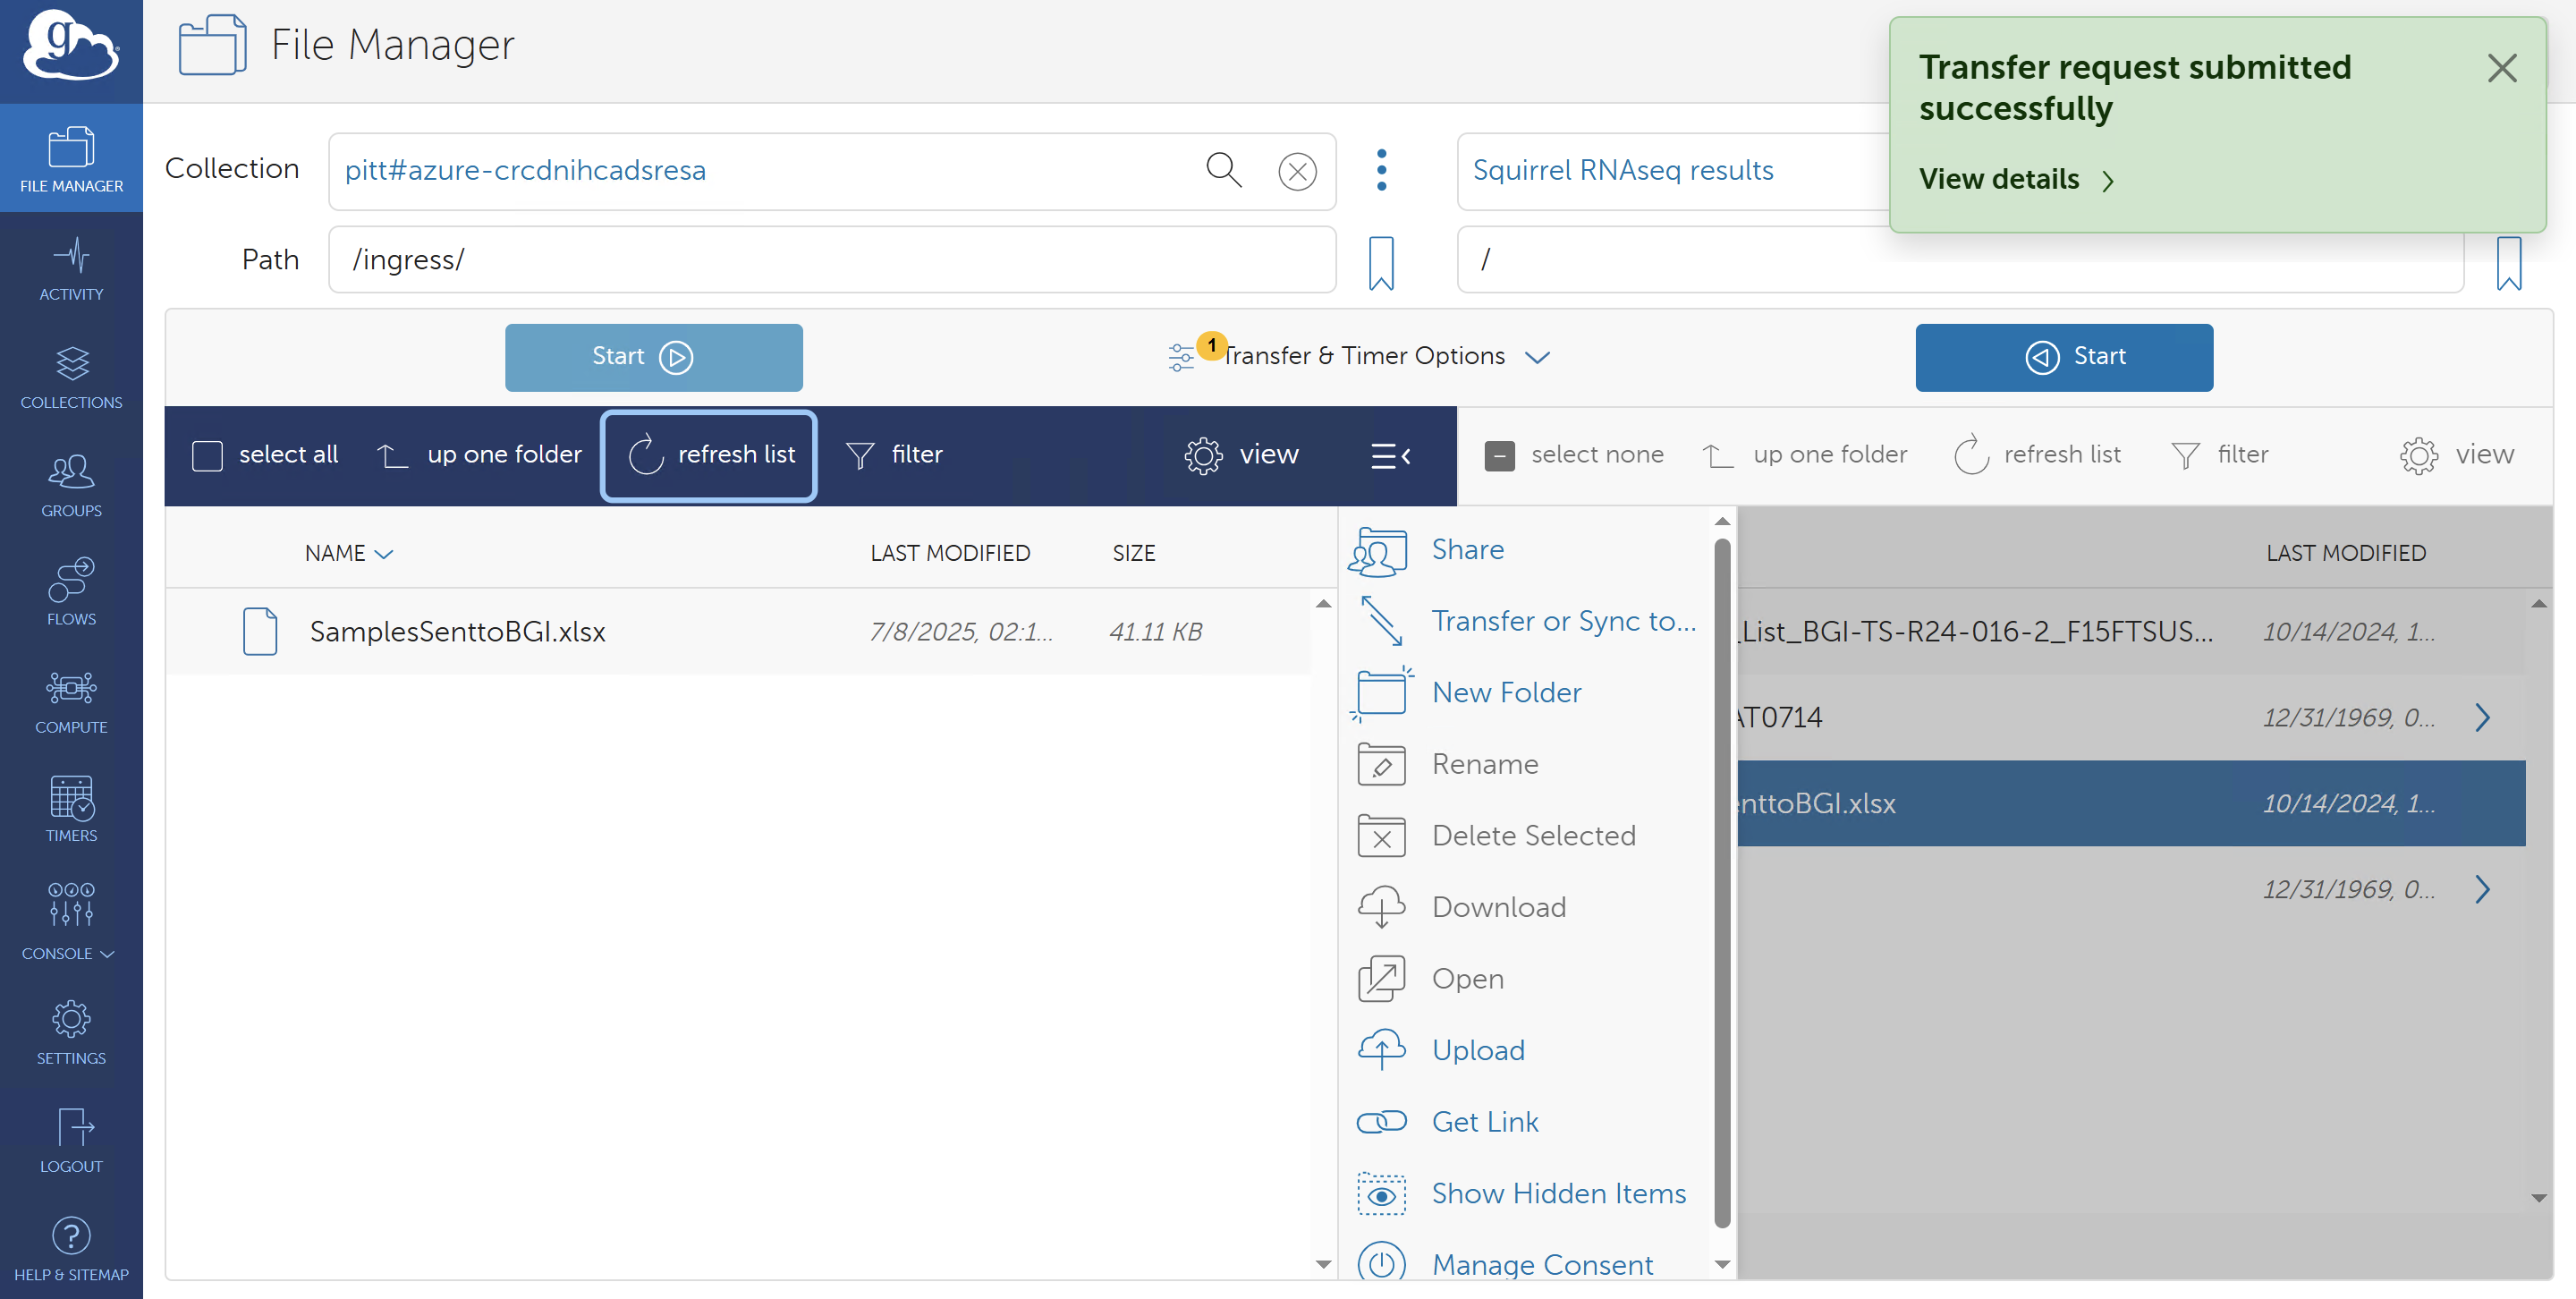The height and width of the screenshot is (1299, 2576).
Task: Select File Manager in sidebar
Action: click(x=71, y=159)
